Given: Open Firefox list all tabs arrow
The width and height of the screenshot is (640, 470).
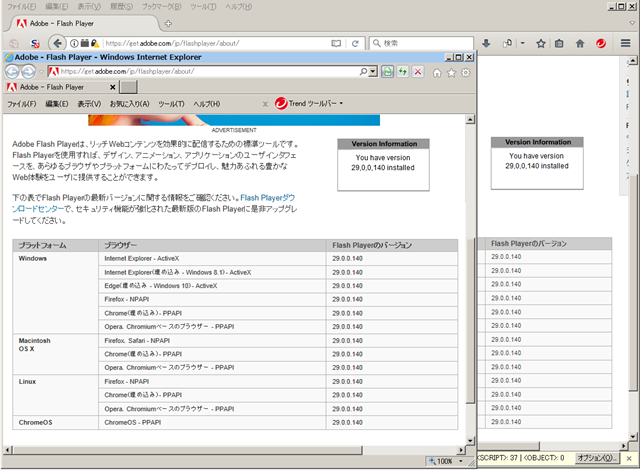Looking at the screenshot, I should point(632,23).
